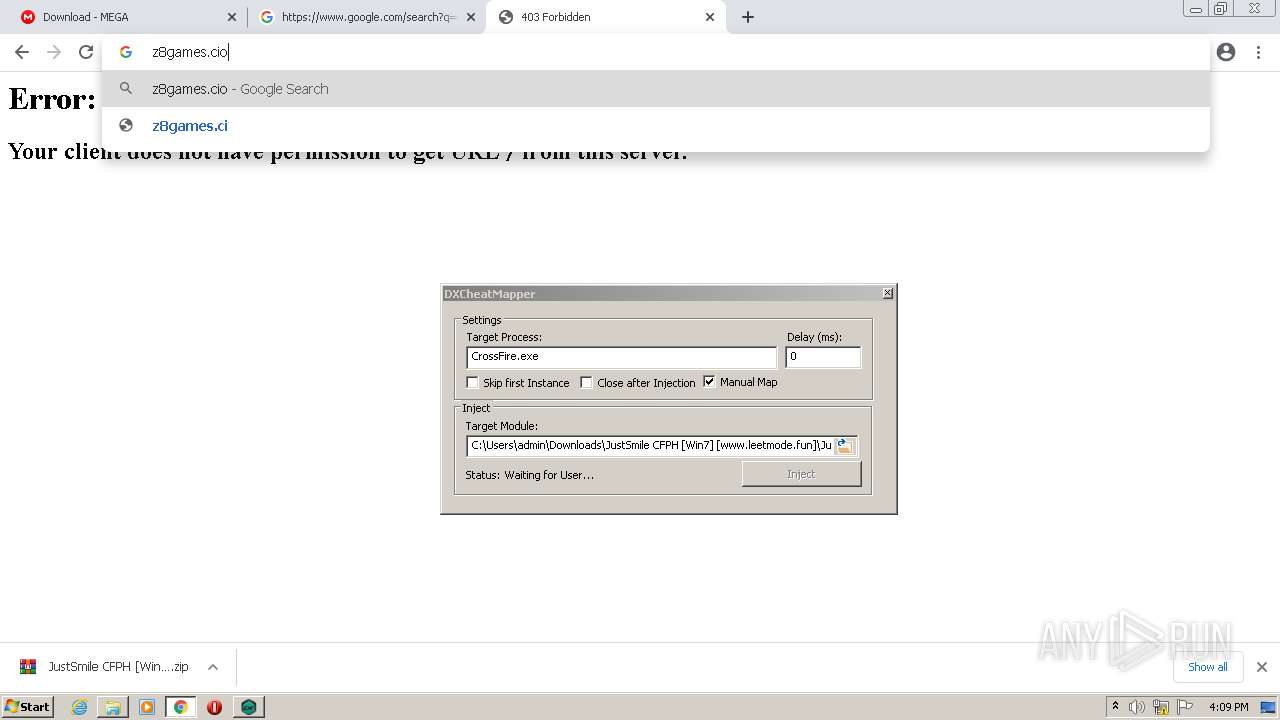The height and width of the screenshot is (720, 1280).
Task: Click the Target Process field with CrossFire.exe
Action: point(621,357)
